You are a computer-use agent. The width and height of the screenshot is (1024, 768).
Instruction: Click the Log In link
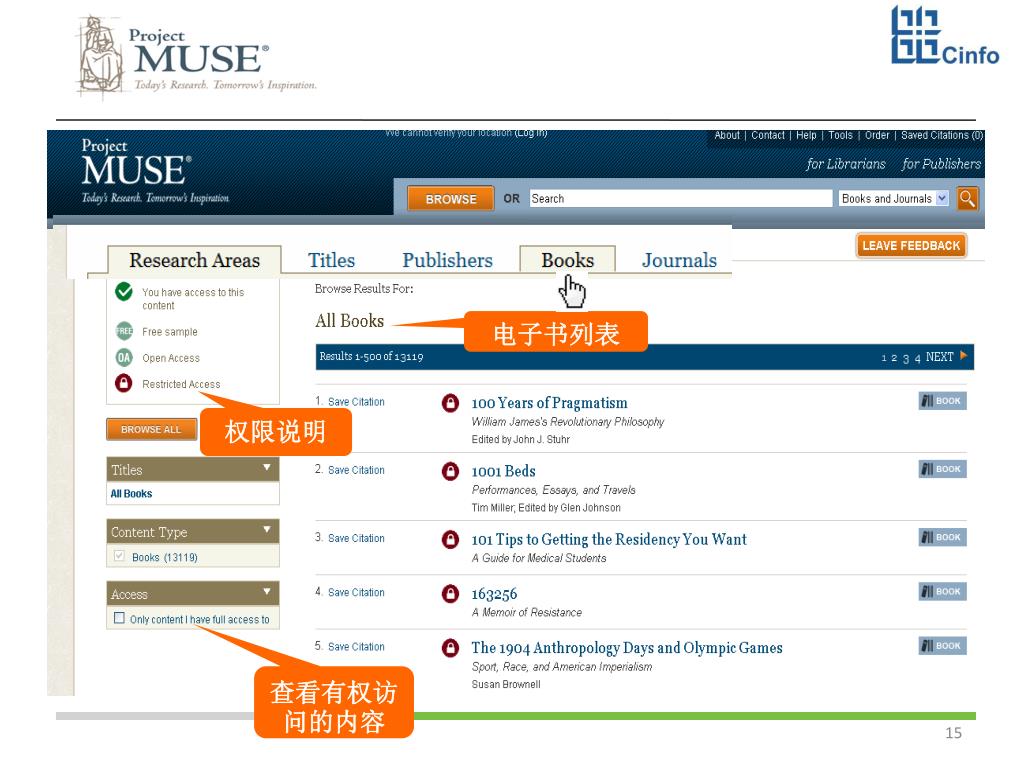[531, 133]
